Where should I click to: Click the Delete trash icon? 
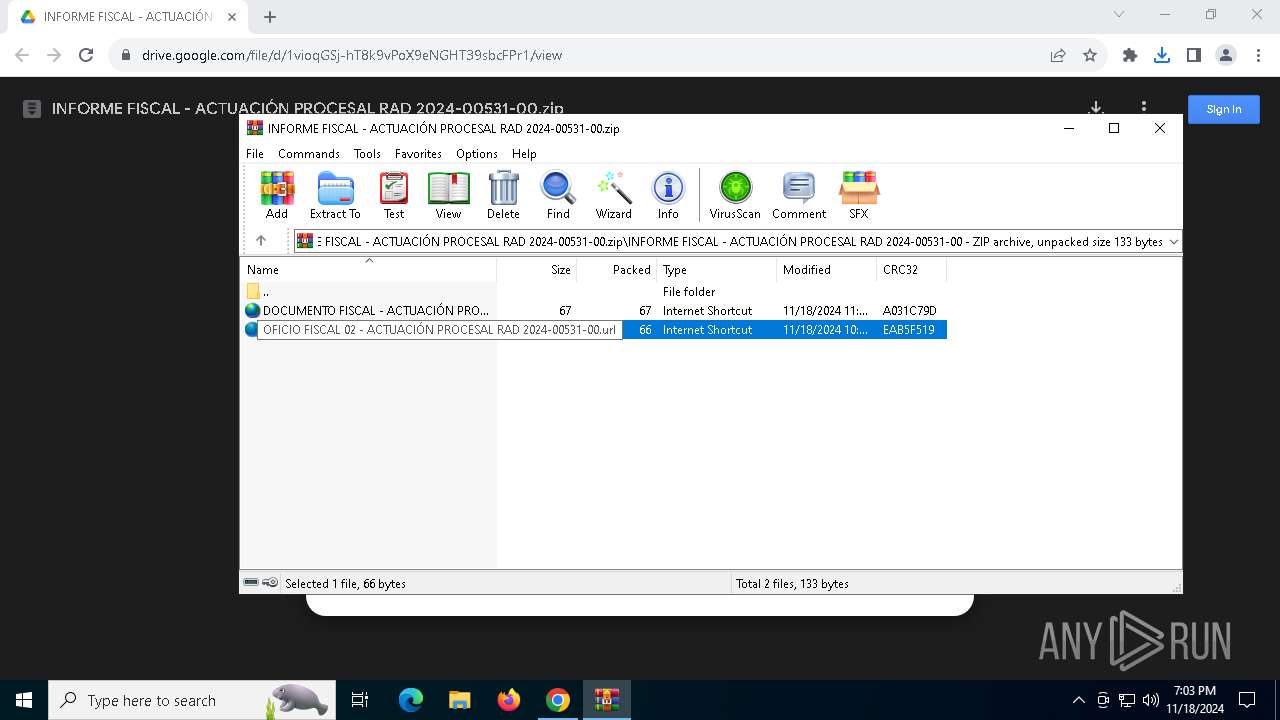point(503,195)
